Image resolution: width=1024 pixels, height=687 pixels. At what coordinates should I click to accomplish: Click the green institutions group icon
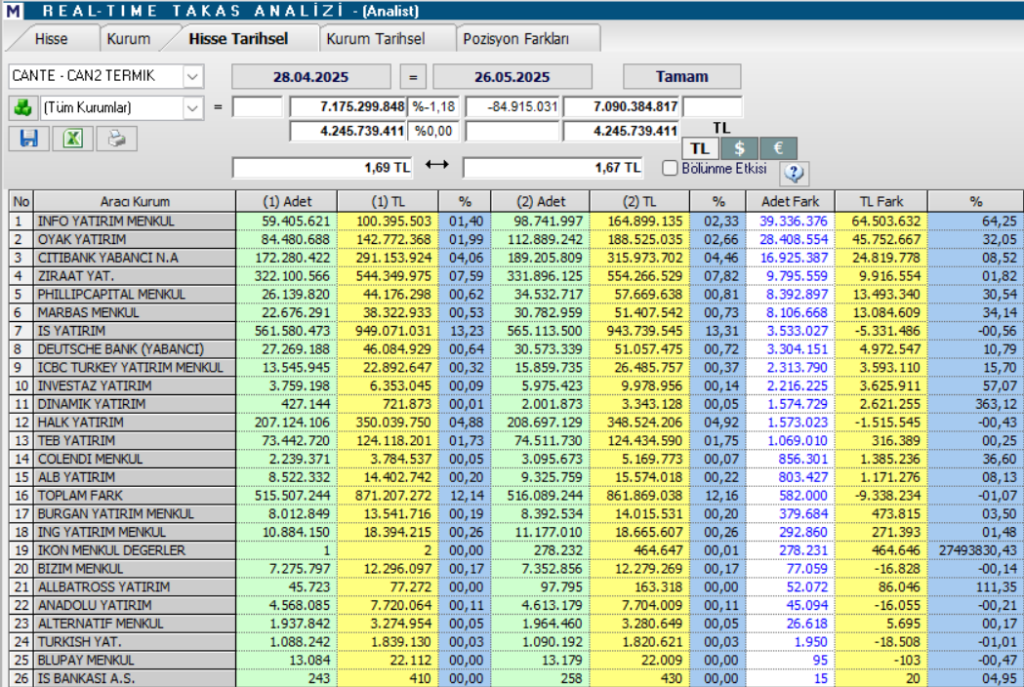22,107
